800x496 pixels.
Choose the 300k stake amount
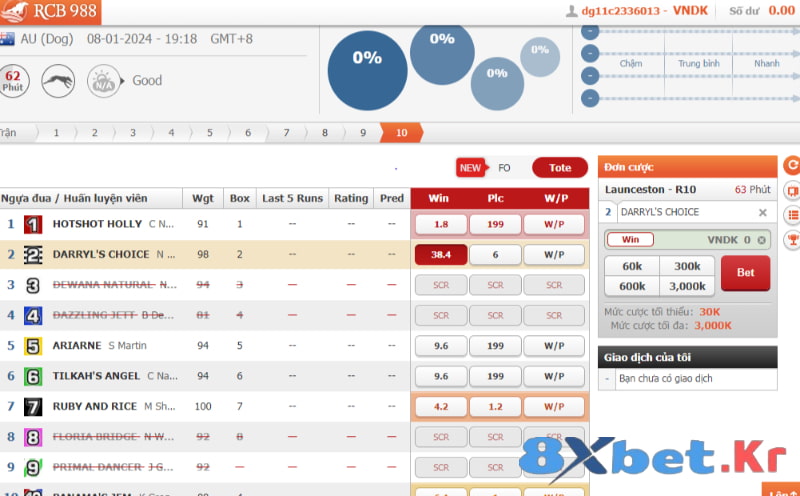(687, 266)
